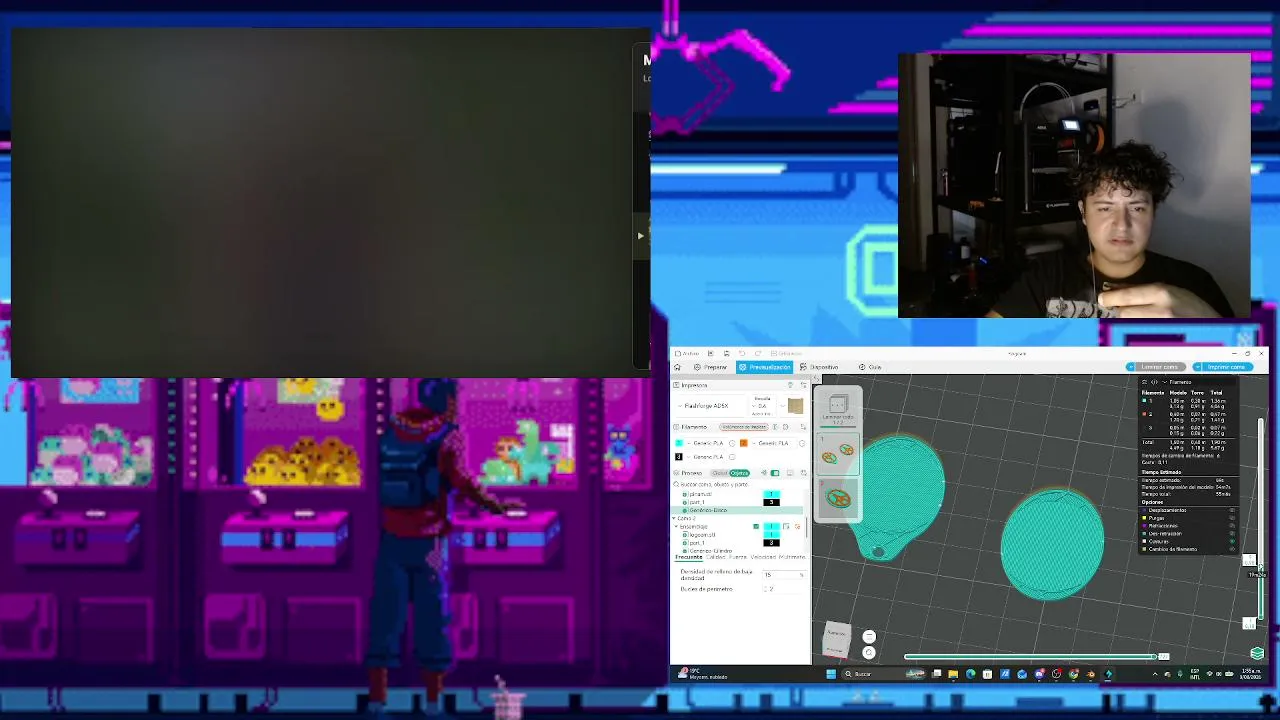1280x720 pixels.
Task: Open the Velocidad settings tab
Action: [763, 557]
